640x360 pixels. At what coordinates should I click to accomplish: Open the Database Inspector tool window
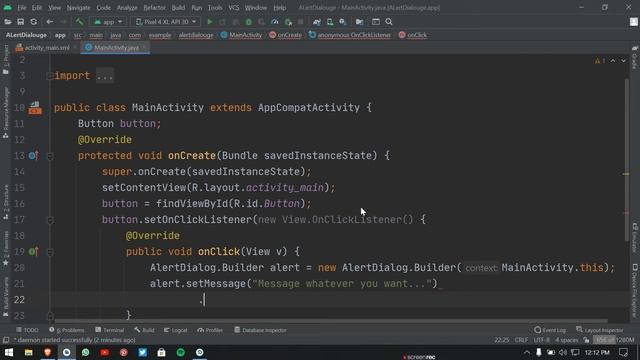pos(260,330)
